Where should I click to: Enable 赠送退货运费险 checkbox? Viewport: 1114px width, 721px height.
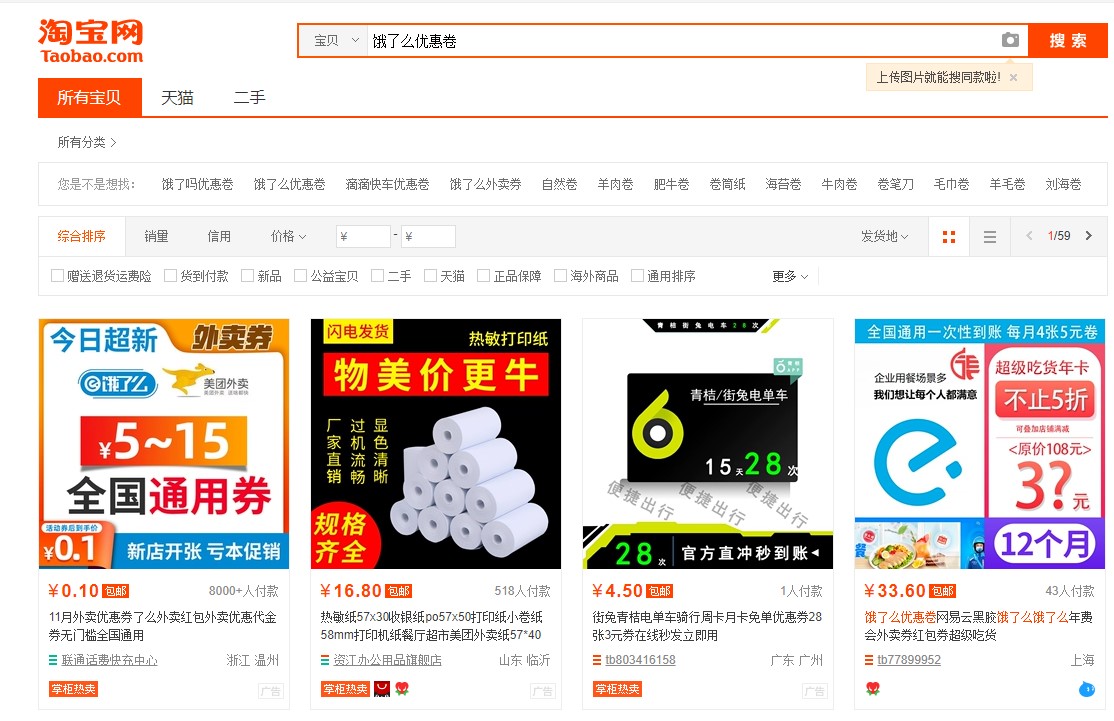(x=58, y=276)
